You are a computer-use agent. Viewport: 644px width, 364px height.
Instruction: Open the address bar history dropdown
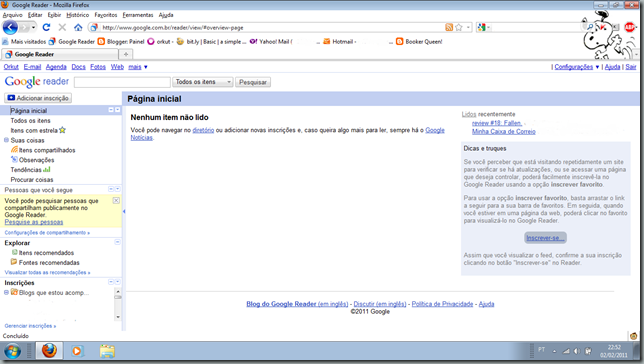(468, 28)
